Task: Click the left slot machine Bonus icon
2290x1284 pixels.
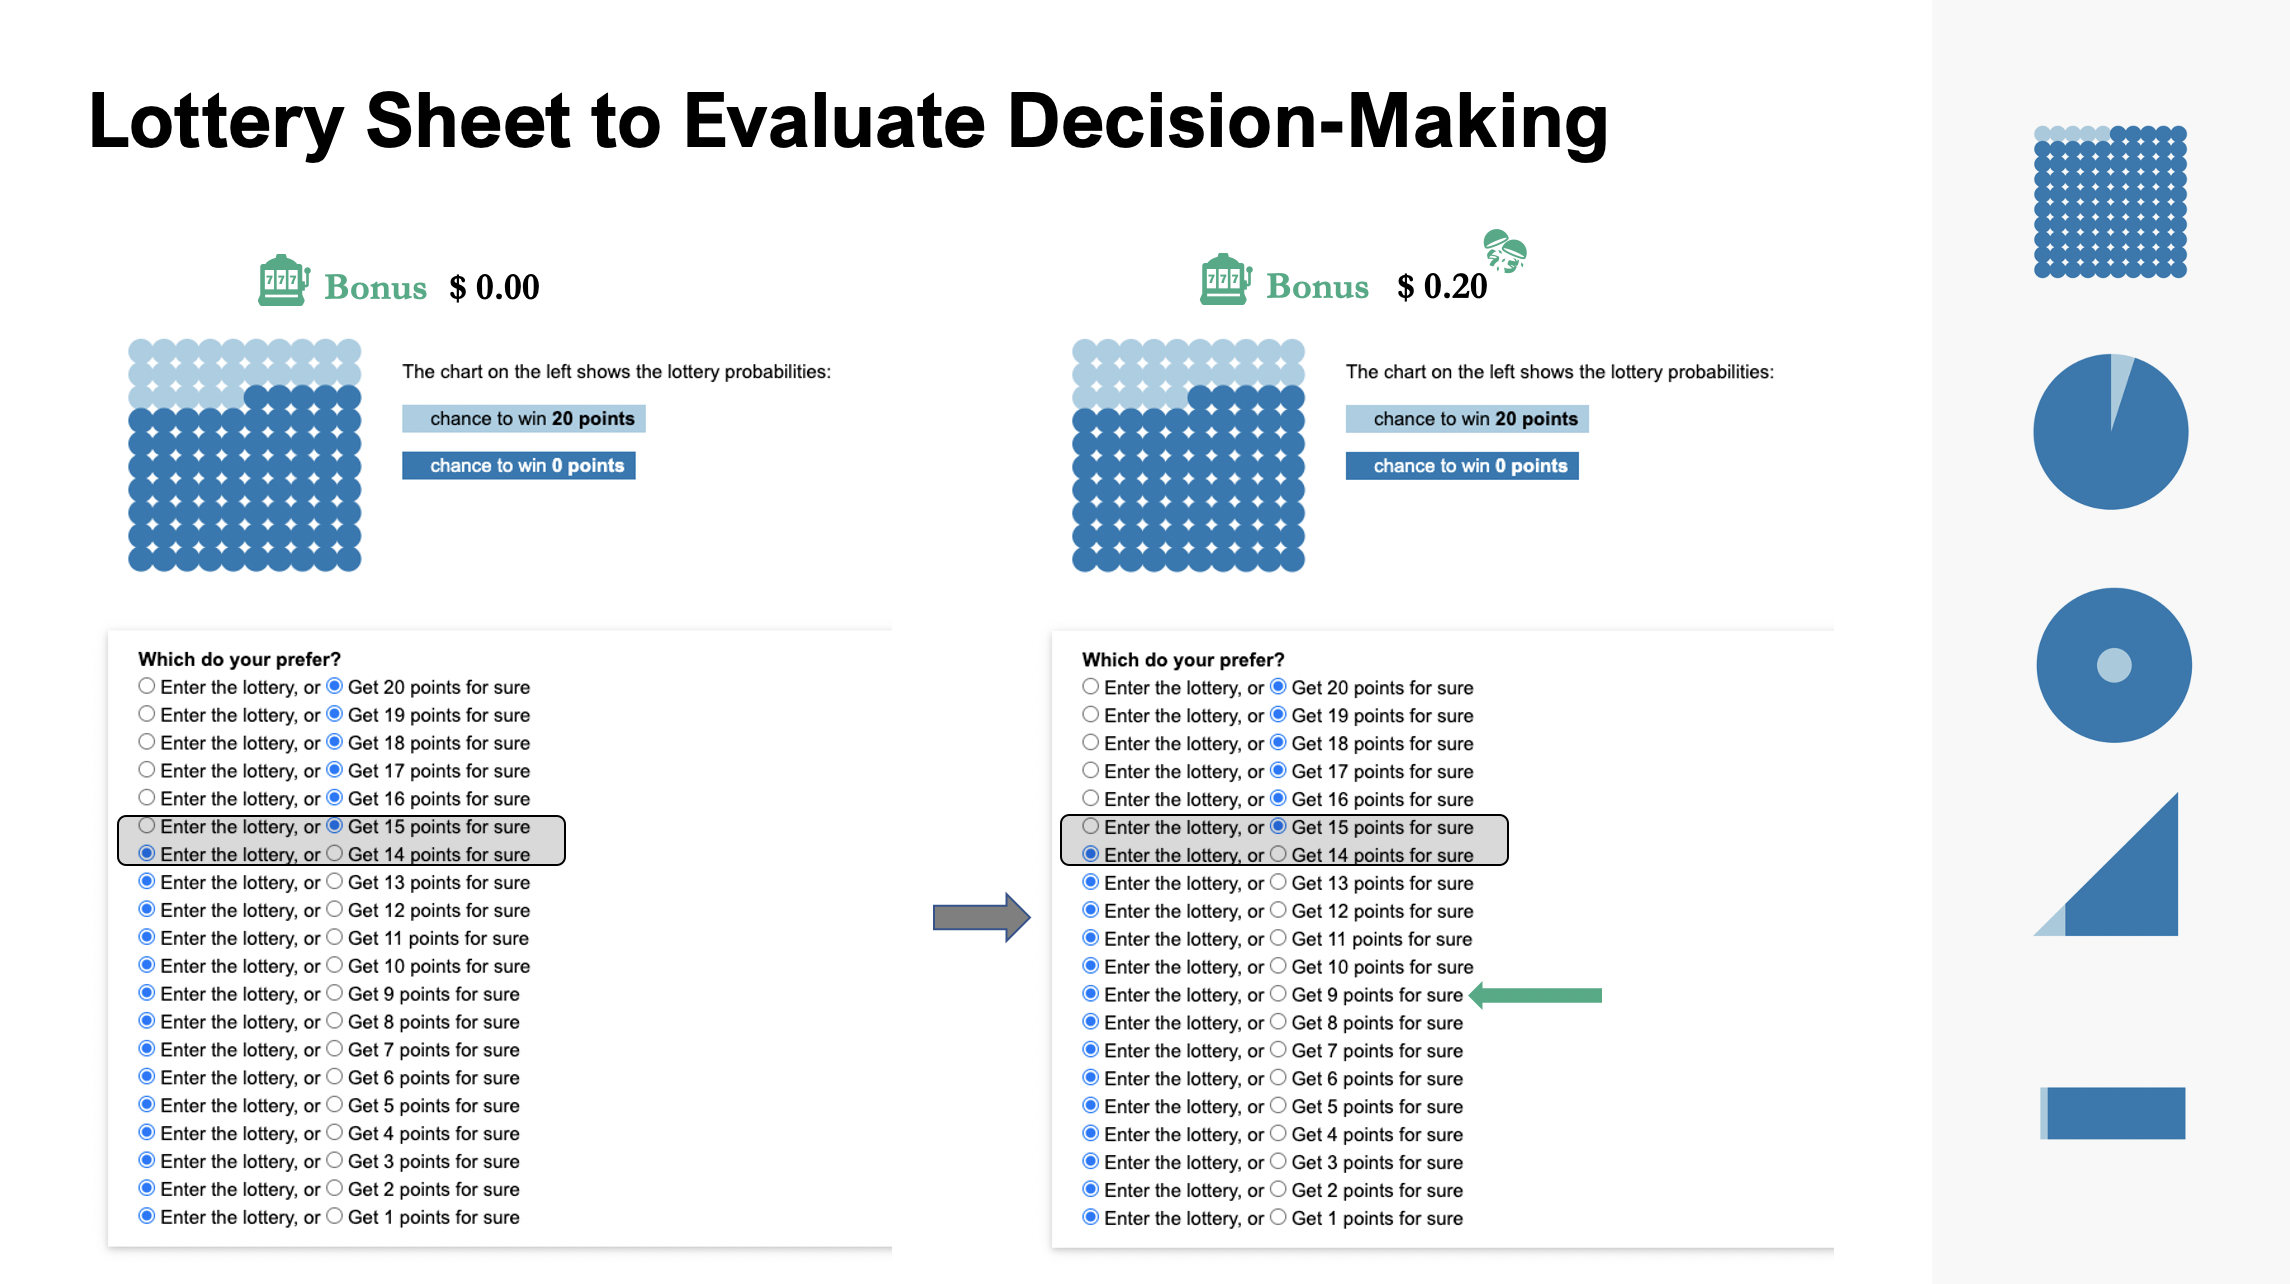Action: point(284,280)
